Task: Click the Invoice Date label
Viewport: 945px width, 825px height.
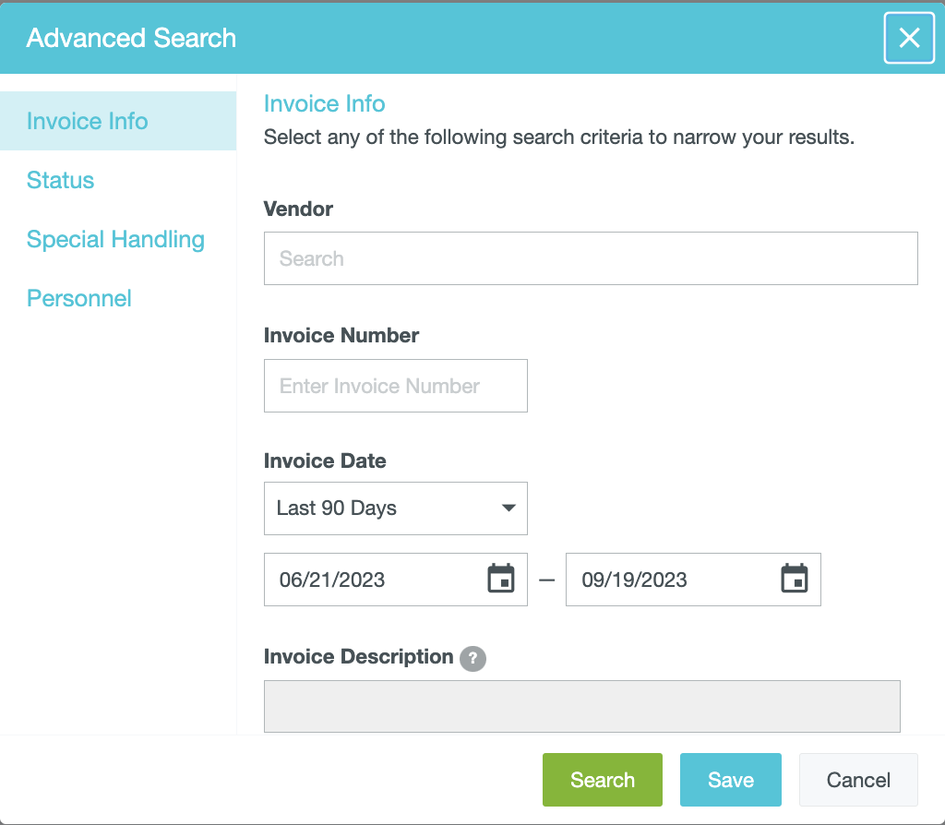Action: 325,461
